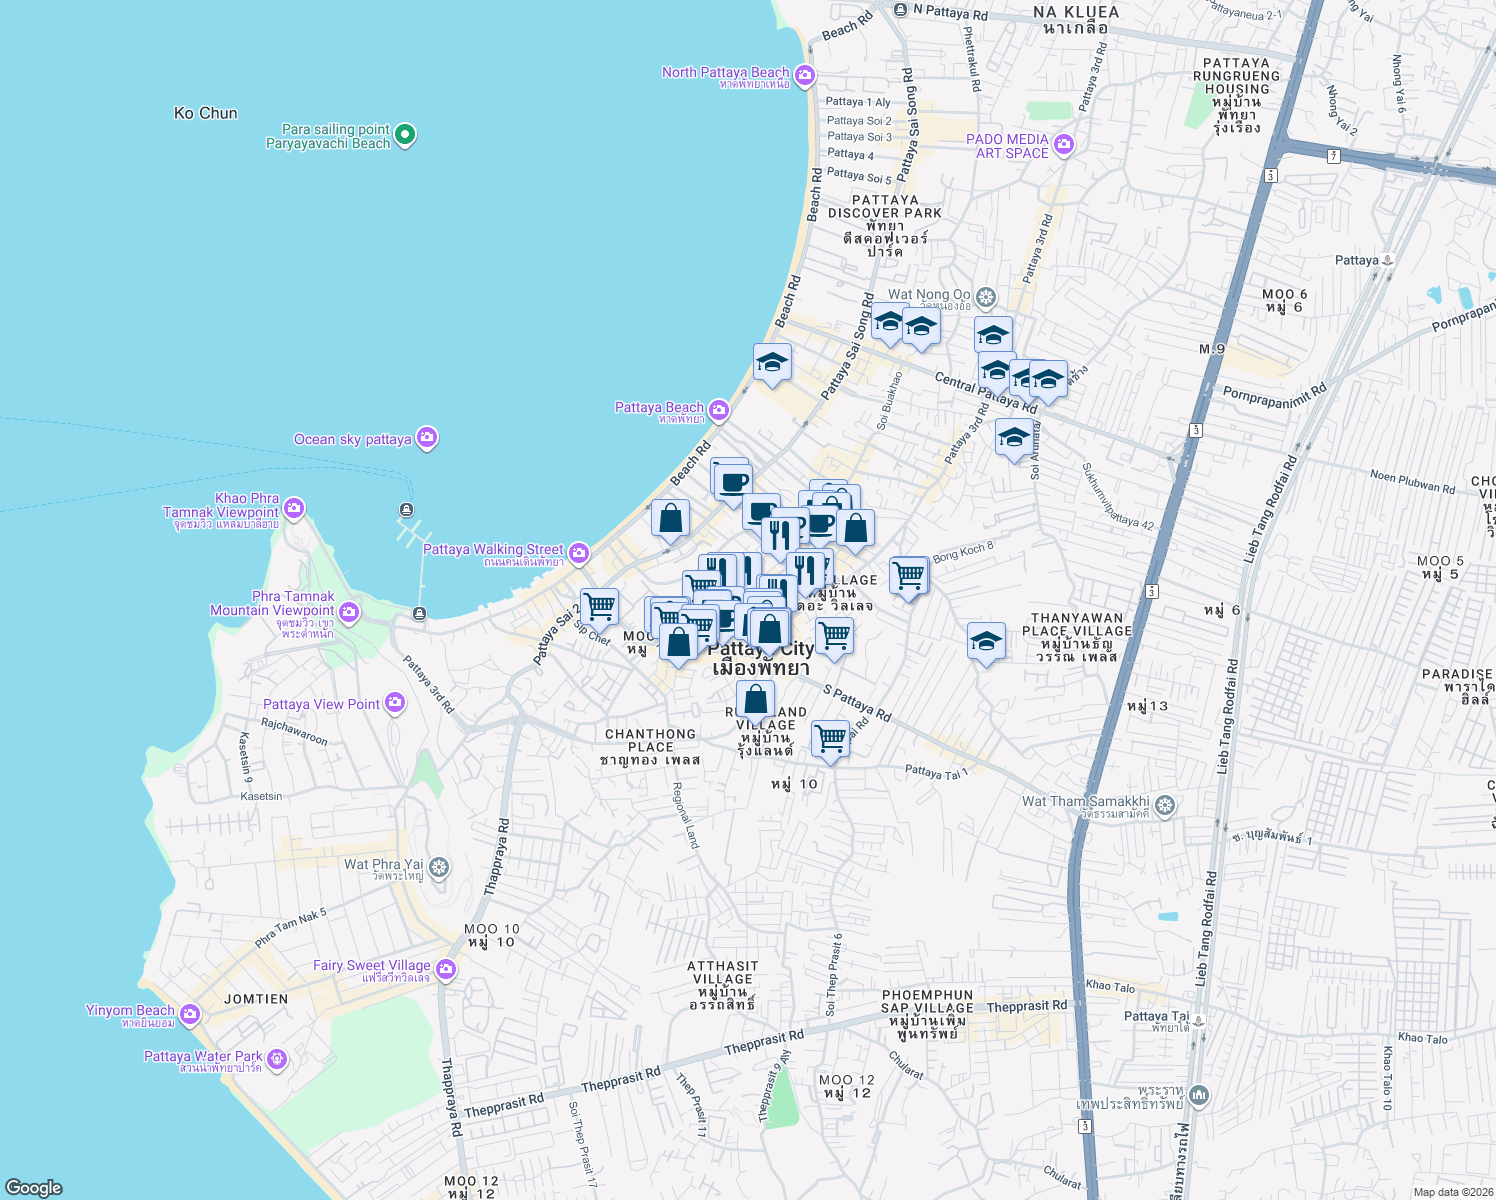Click the Rajchawaroon road label
This screenshot has width=1496, height=1200.
point(294,731)
